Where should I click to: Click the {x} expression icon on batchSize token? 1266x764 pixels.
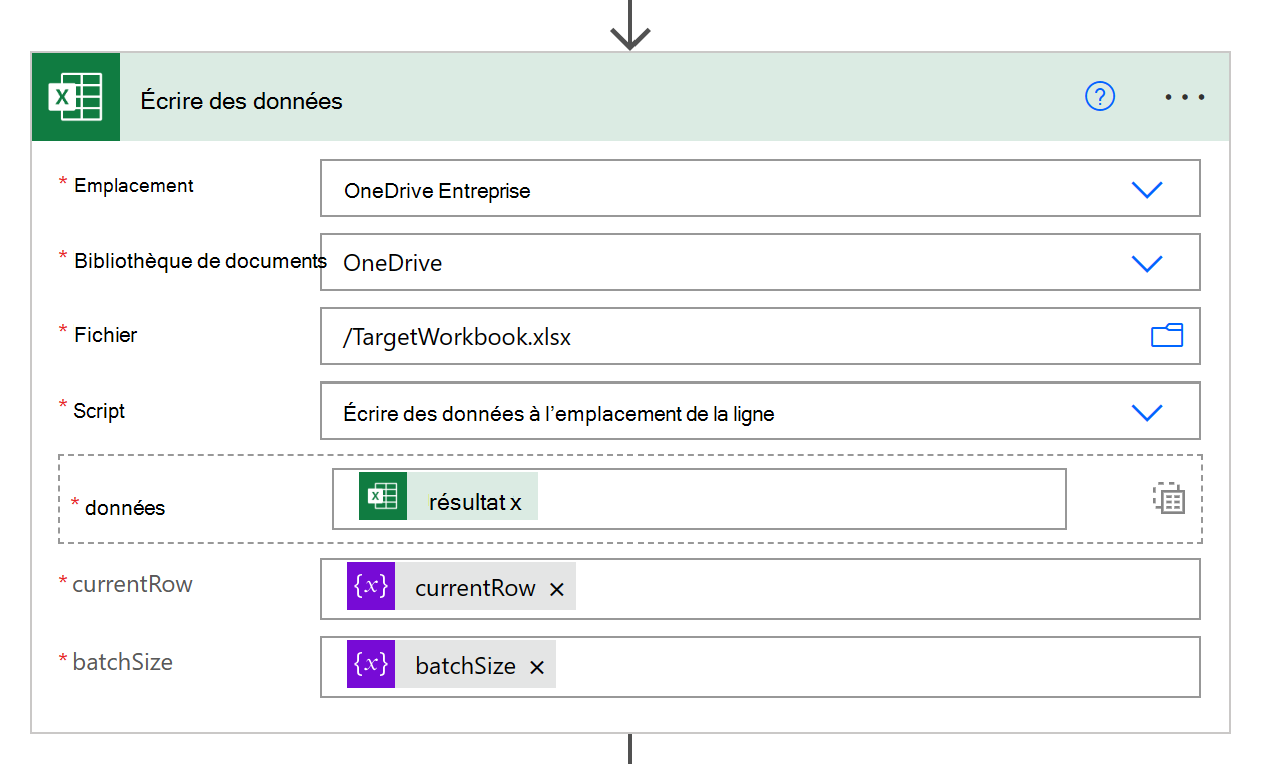coord(371,664)
